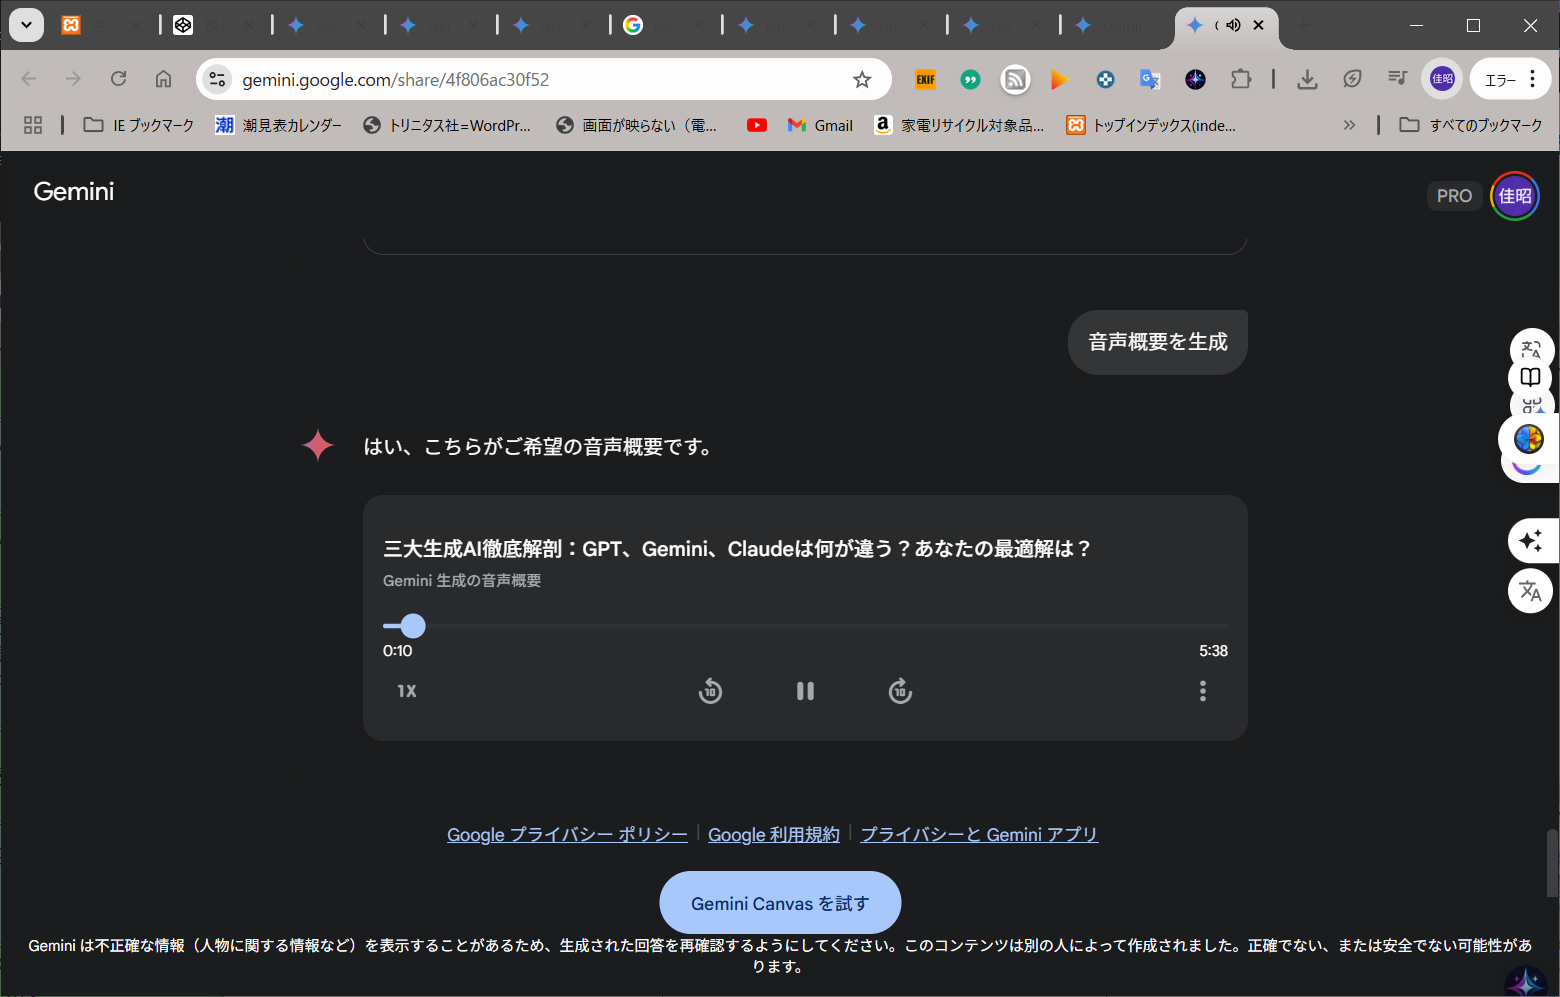The image size is (1560, 997).
Task: Open the RSS feed extension
Action: [1015, 79]
